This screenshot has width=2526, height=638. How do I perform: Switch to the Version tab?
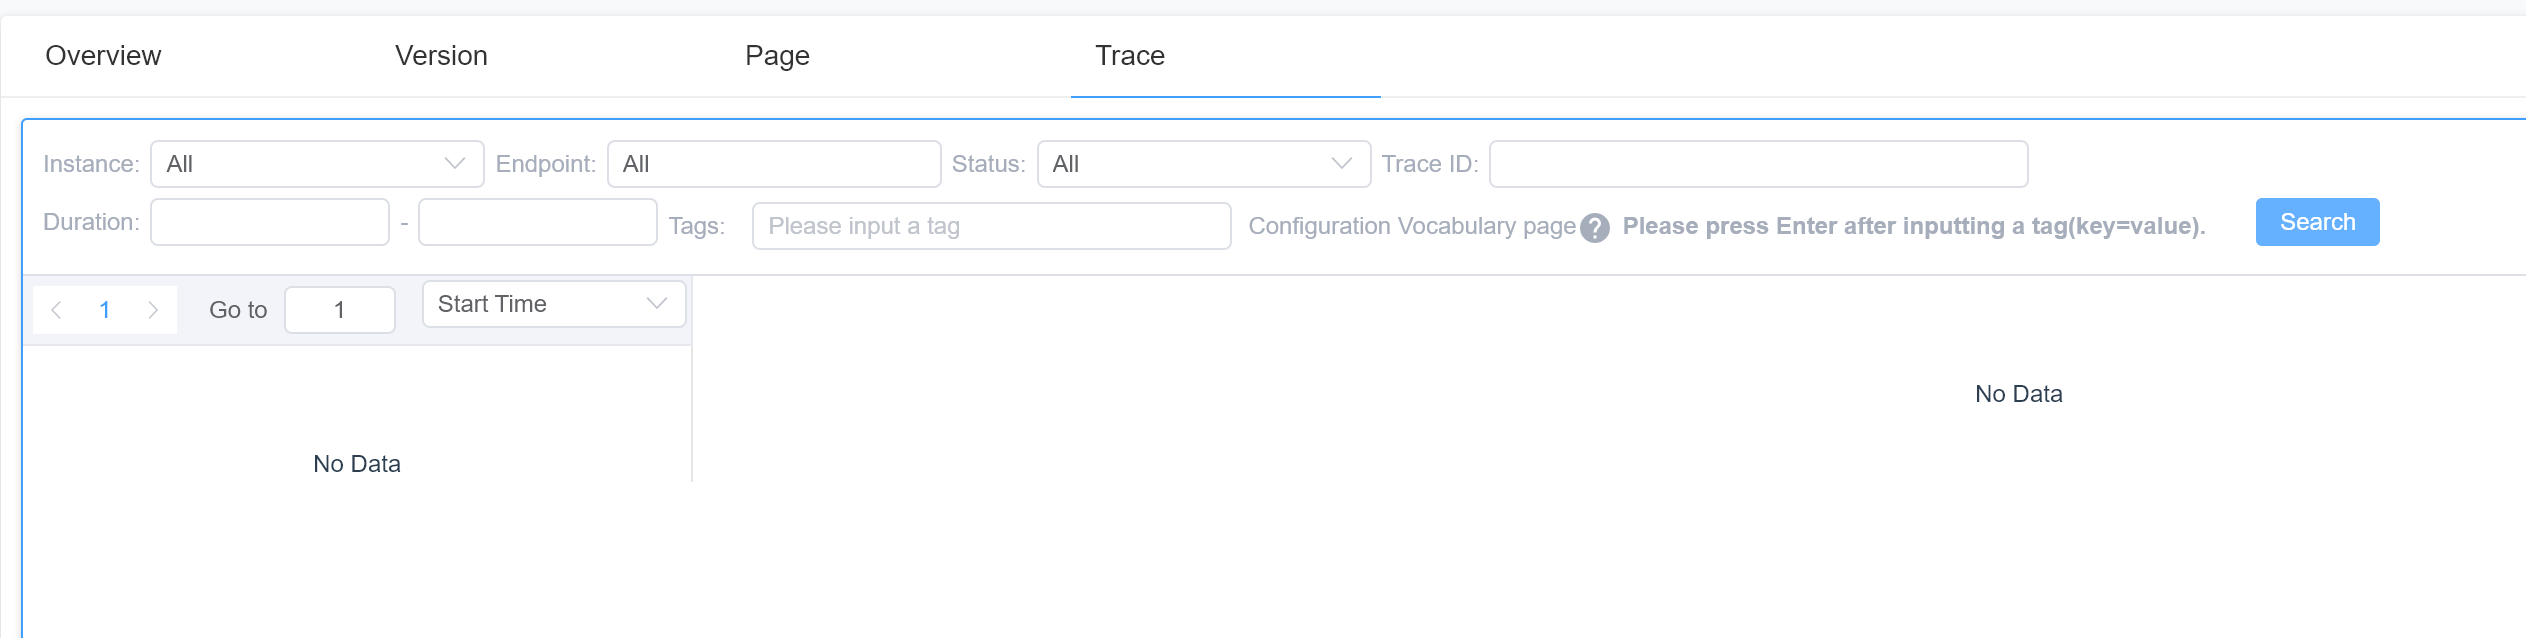tap(441, 56)
